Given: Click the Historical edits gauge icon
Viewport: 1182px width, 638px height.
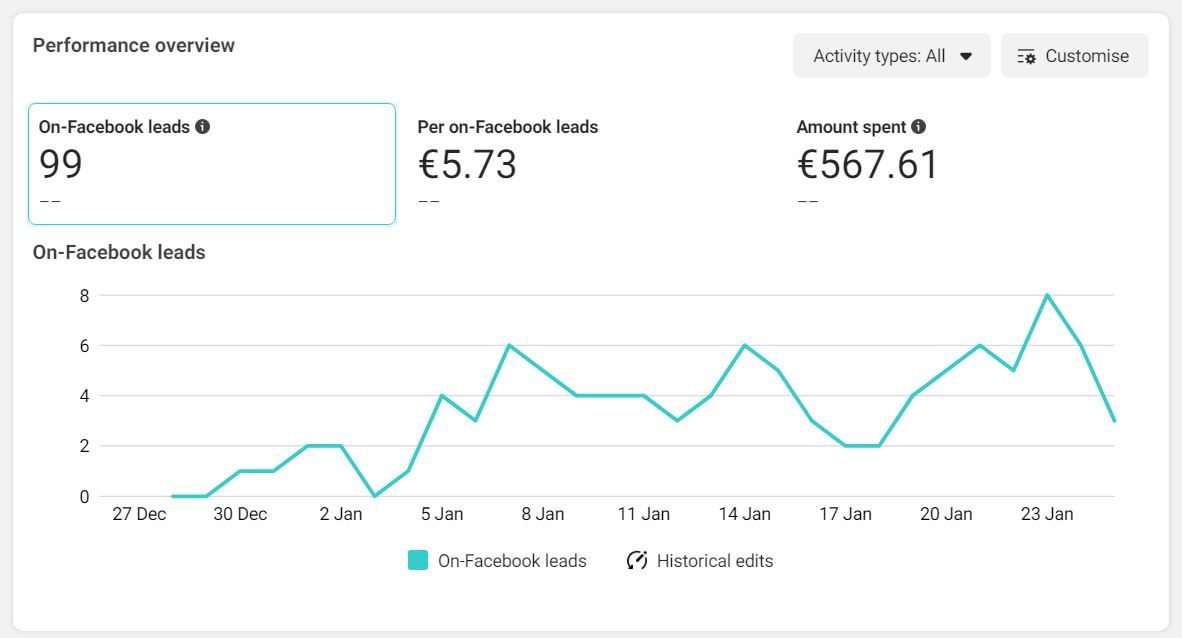Looking at the screenshot, I should 637,561.
